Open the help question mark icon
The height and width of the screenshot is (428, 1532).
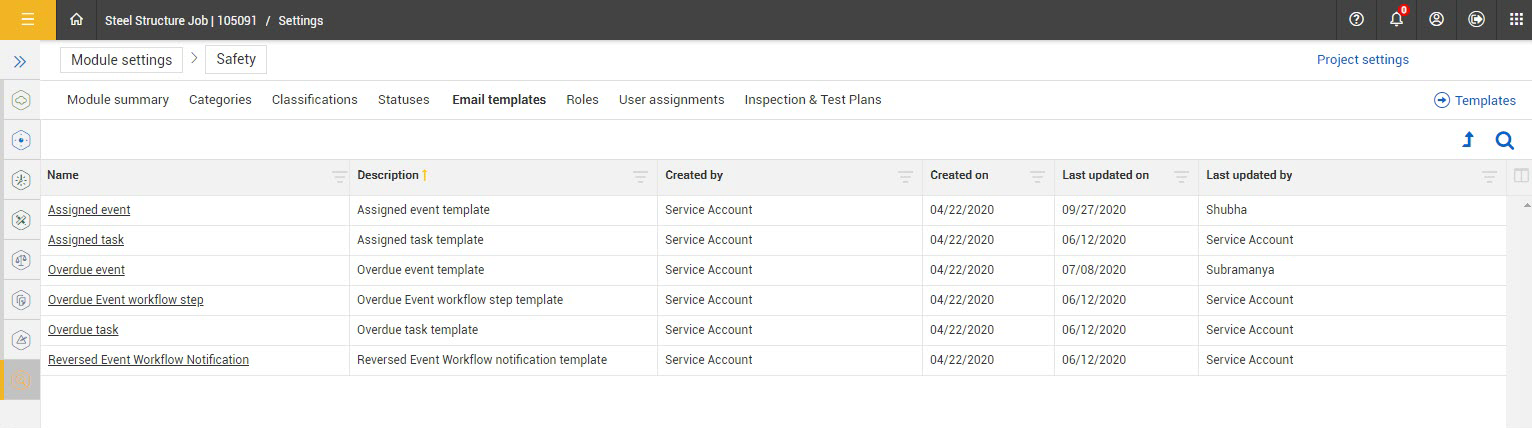[1356, 19]
